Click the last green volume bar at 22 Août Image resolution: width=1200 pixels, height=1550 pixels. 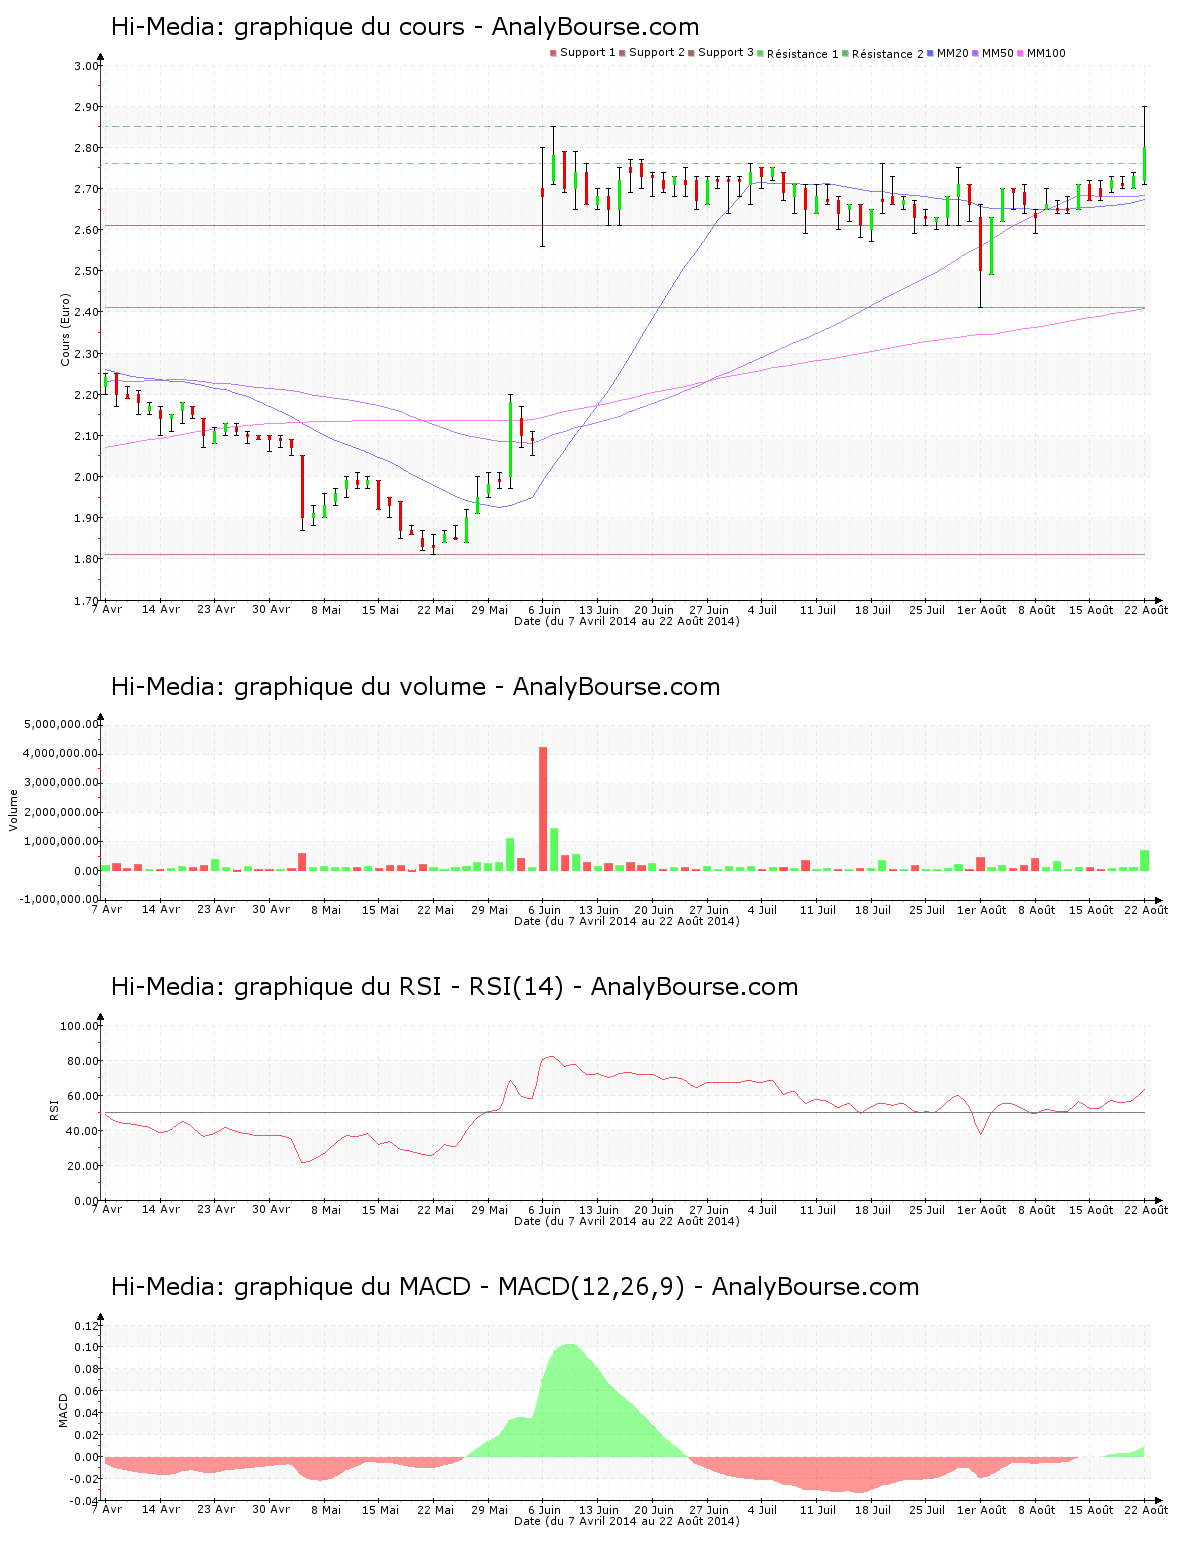coord(1145,860)
